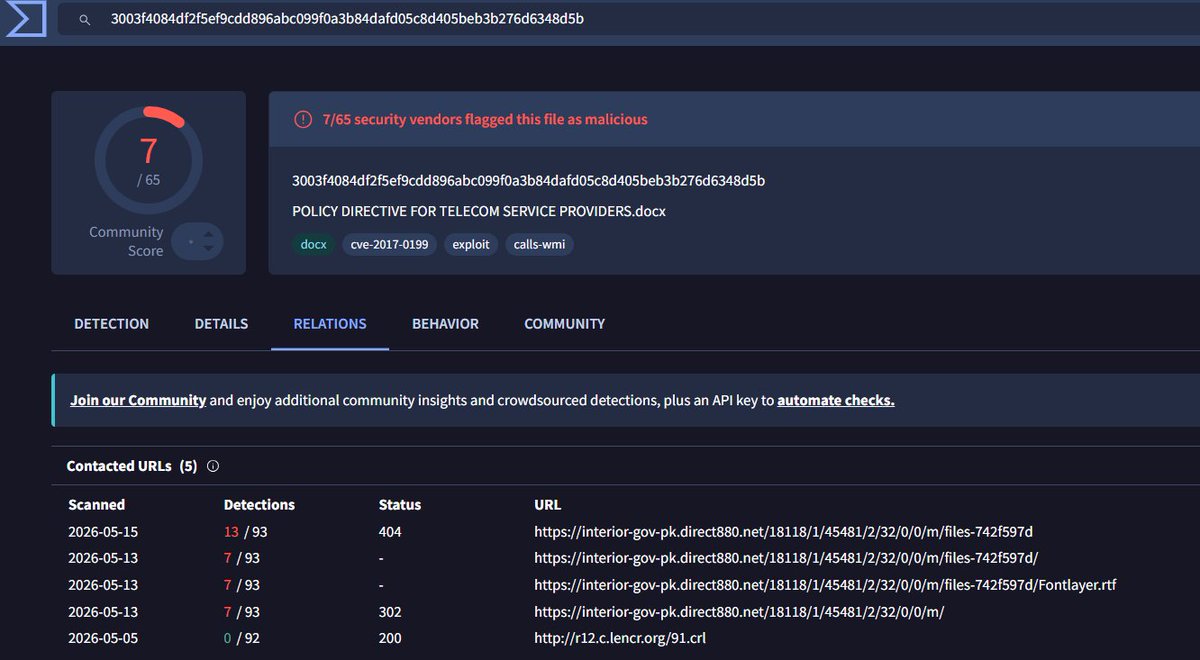Open the Behavior tab
1200x660 pixels.
tap(445, 324)
